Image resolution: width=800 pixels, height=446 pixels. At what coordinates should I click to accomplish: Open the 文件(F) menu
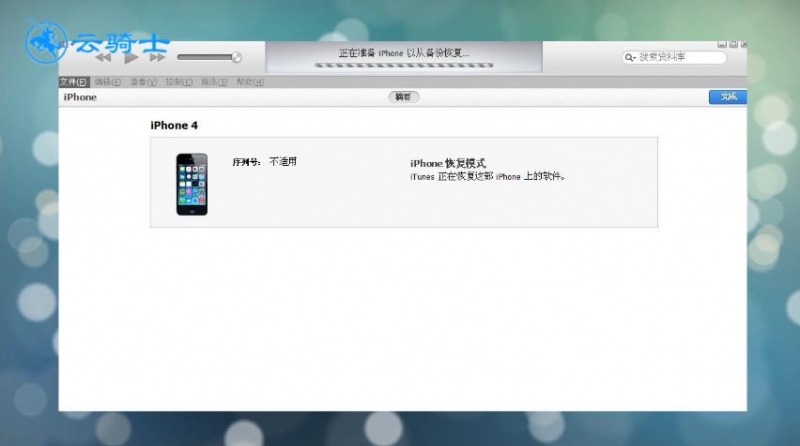[73, 82]
